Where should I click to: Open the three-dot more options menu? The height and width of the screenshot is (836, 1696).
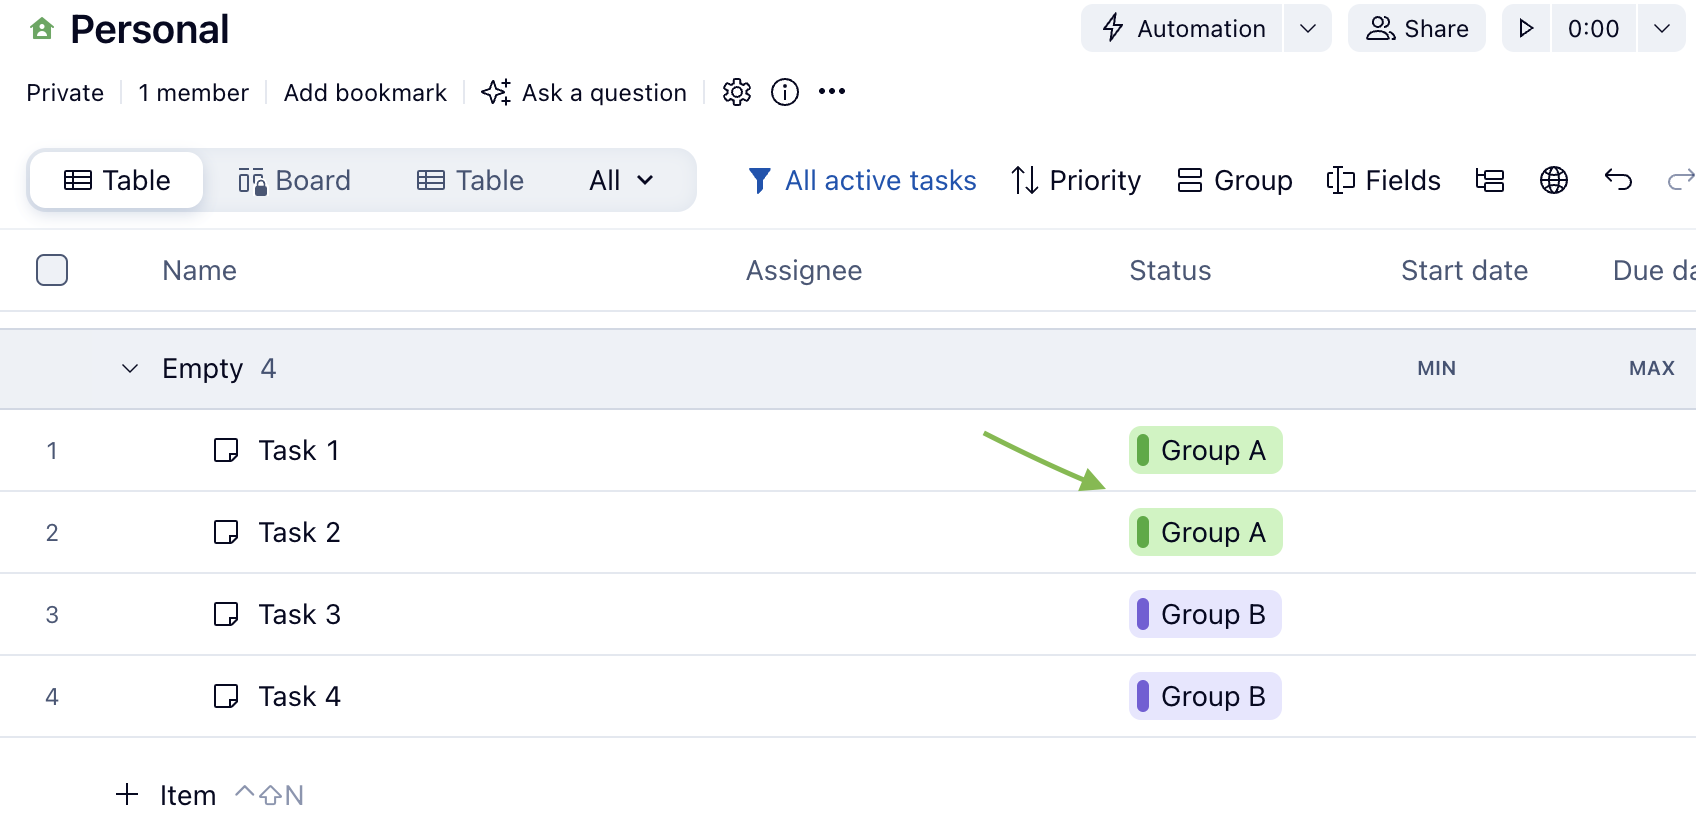pos(832,92)
